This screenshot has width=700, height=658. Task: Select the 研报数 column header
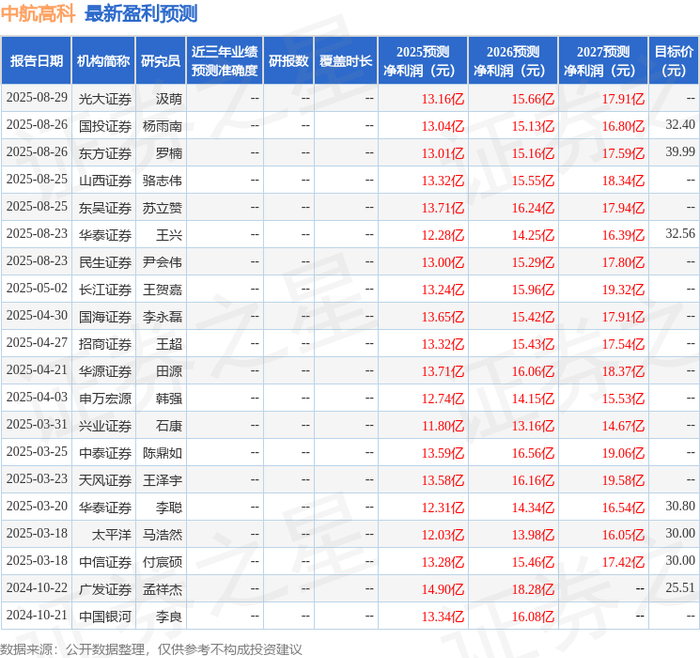click(x=288, y=61)
